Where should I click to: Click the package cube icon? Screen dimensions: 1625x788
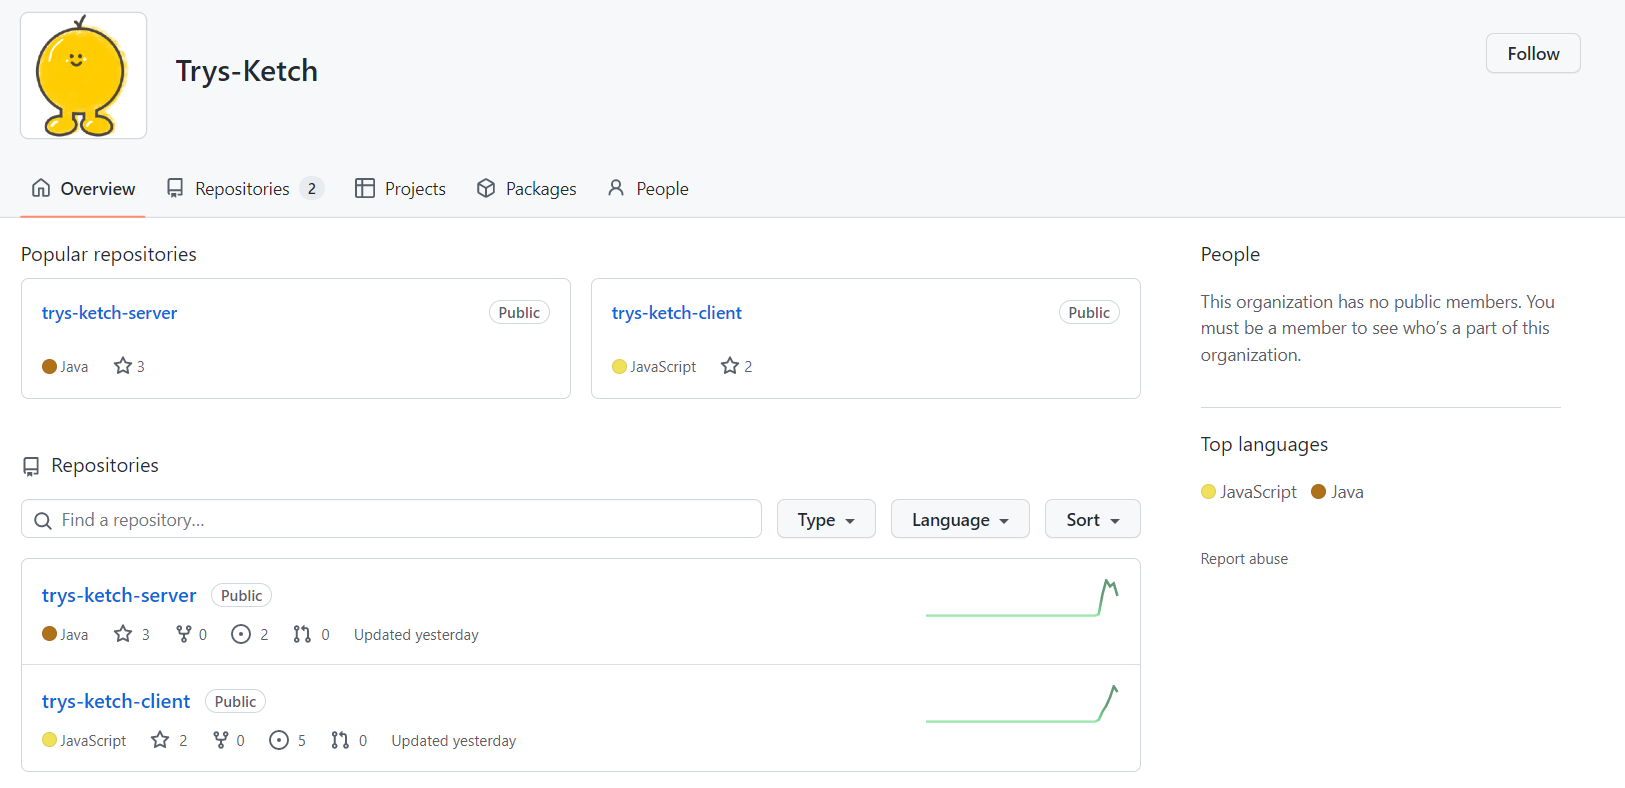point(486,188)
